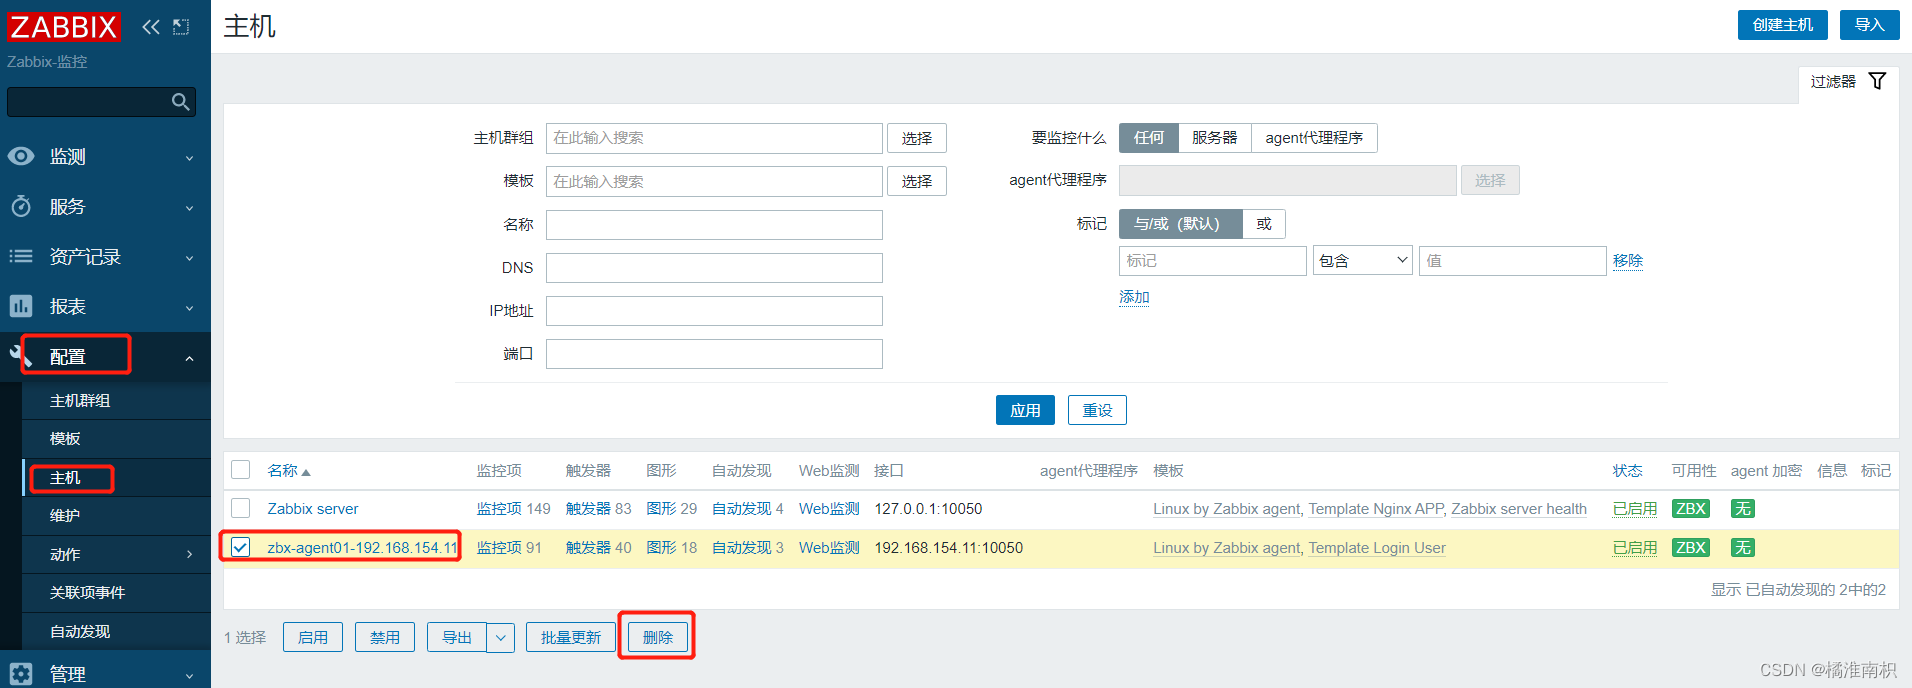Expand the 管理 menu chevron
The width and height of the screenshot is (1912, 688).
[190, 676]
